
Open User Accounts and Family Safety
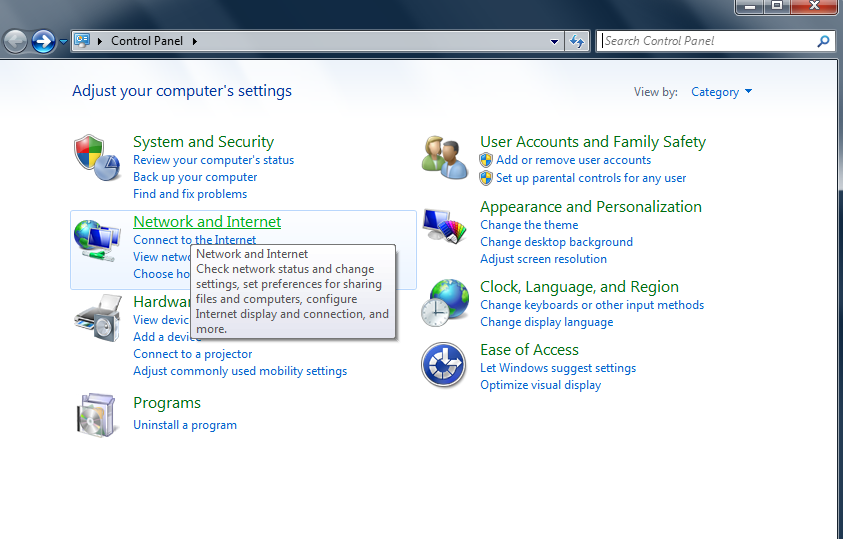pos(592,142)
